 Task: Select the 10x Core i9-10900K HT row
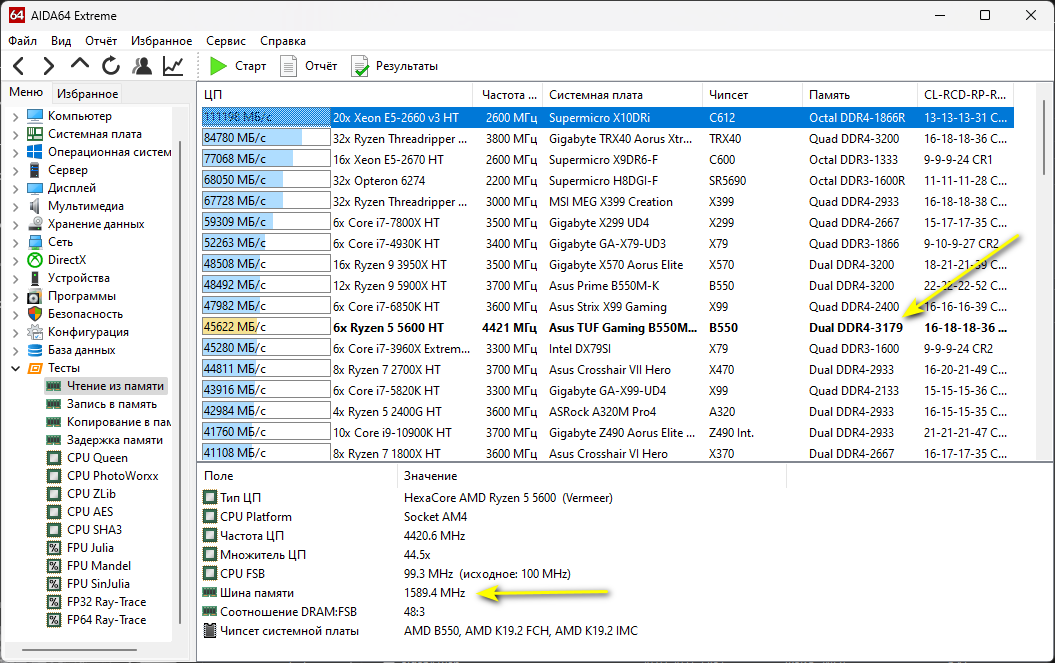pos(608,433)
